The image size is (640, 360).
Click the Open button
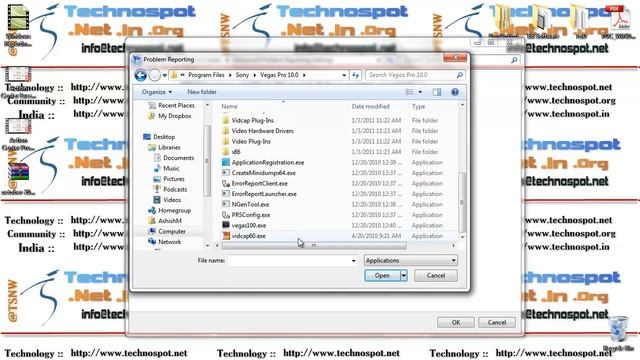(x=382, y=276)
